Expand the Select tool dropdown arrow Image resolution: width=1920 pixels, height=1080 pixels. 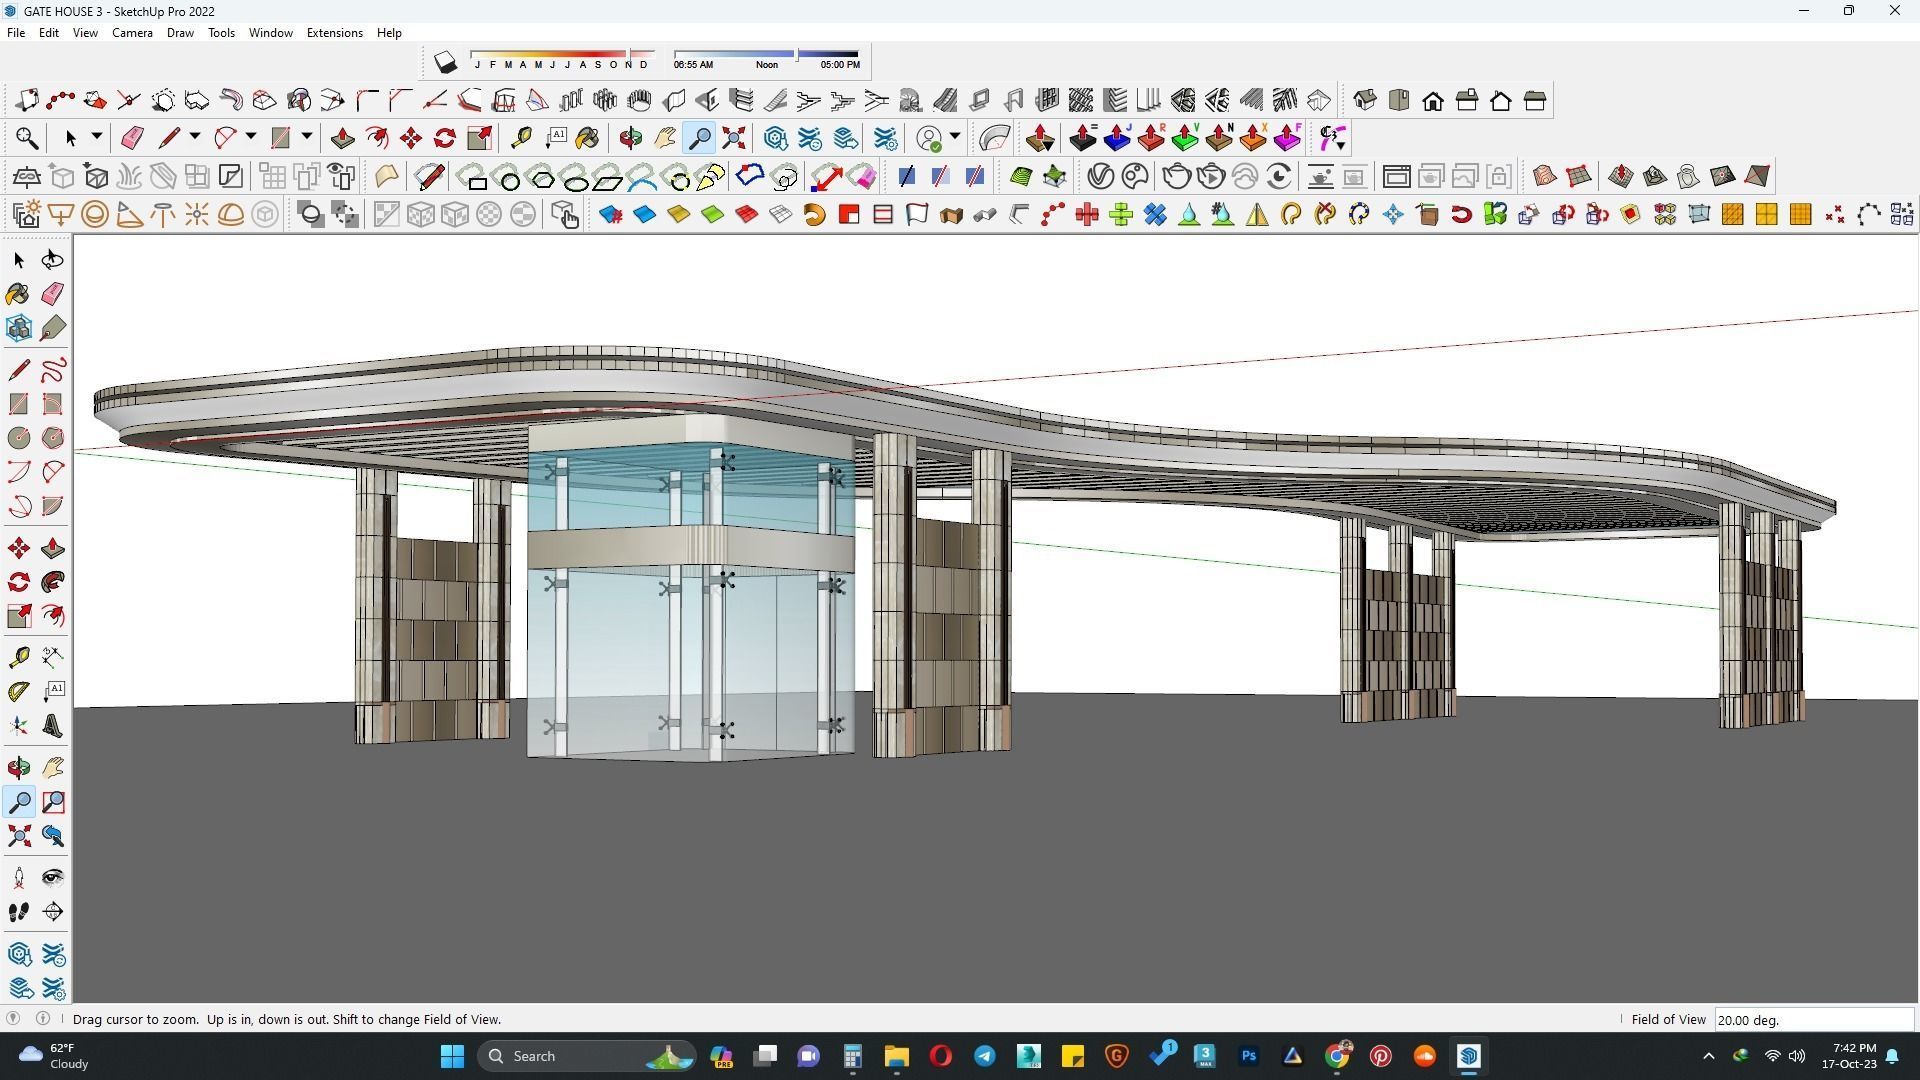[97, 137]
